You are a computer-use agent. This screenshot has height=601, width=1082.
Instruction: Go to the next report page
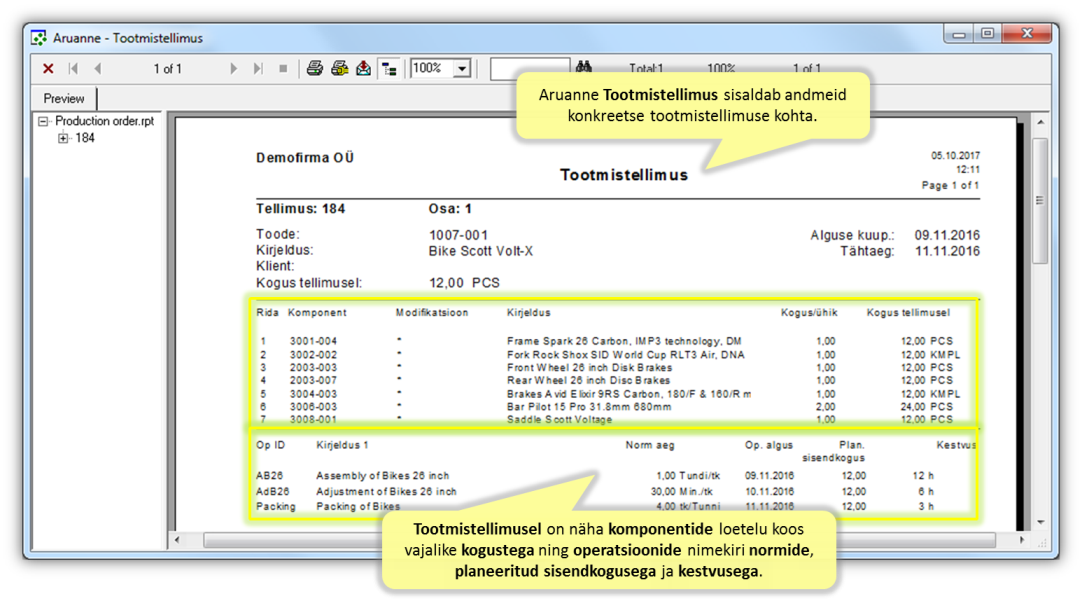point(233,68)
